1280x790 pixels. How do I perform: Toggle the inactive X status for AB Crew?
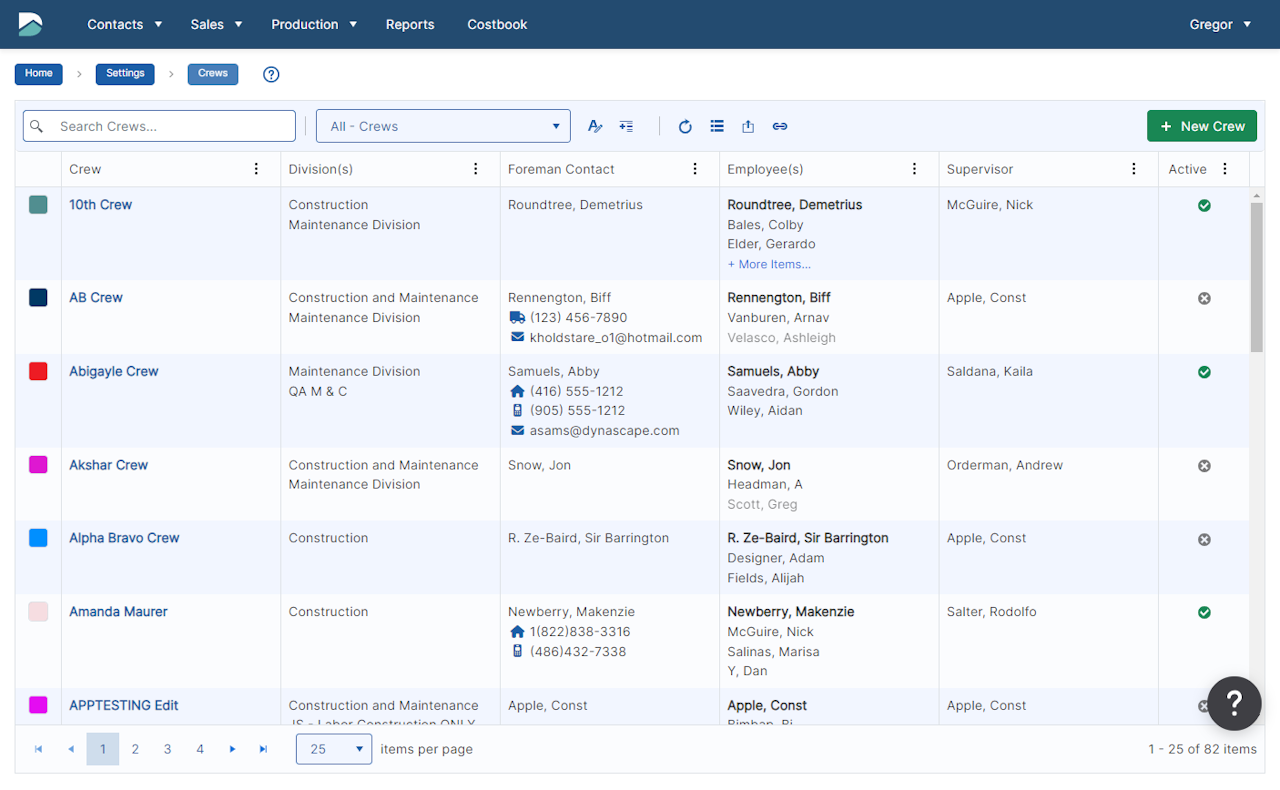pyautogui.click(x=1204, y=298)
